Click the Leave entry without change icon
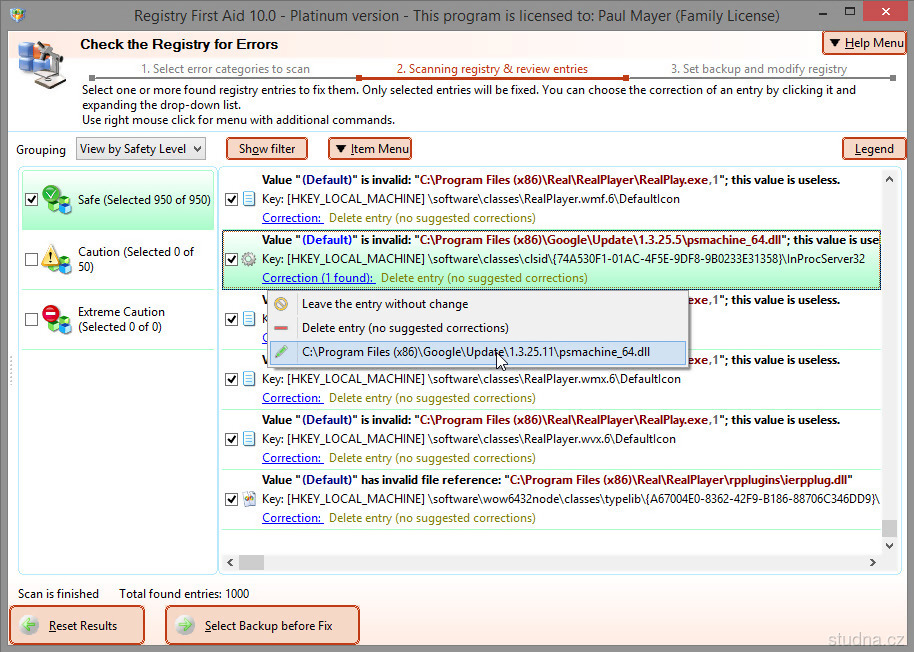Viewport: 914px width, 652px height. 281,304
